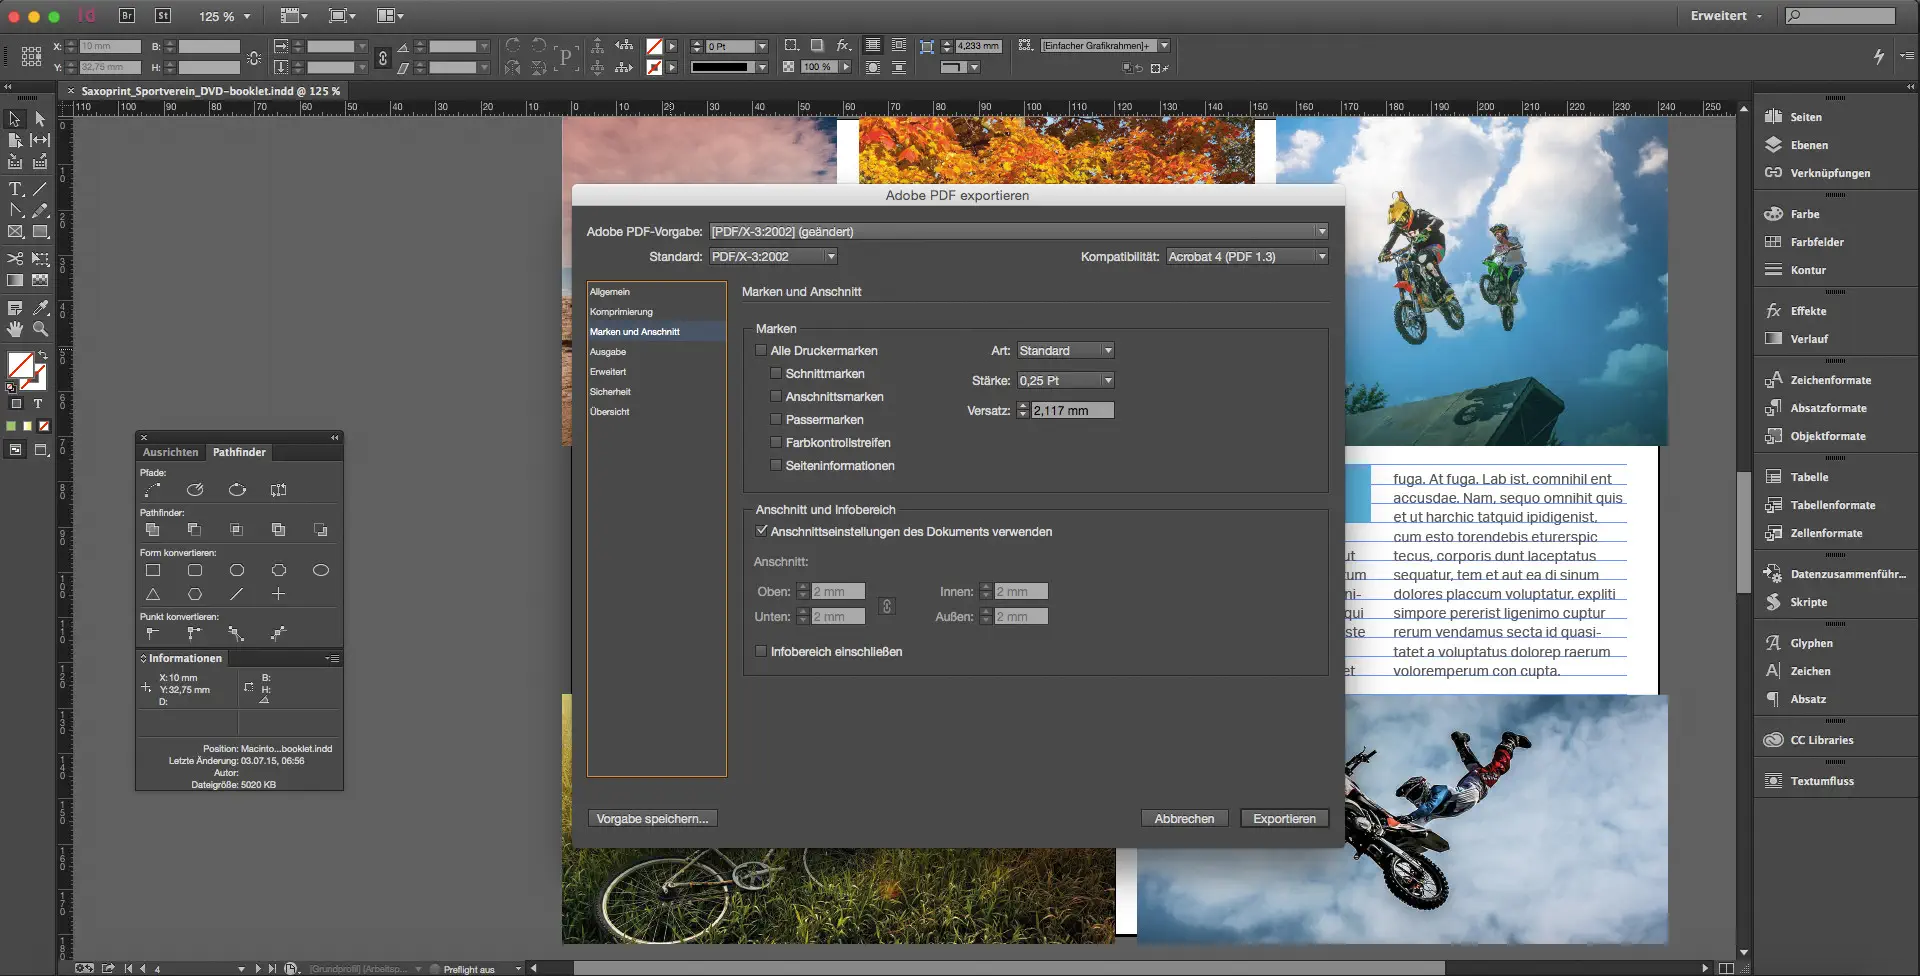Image resolution: width=1920 pixels, height=976 pixels.
Task: Open the Adobe PDF-Vorgabe dropdown
Action: 1018,232
